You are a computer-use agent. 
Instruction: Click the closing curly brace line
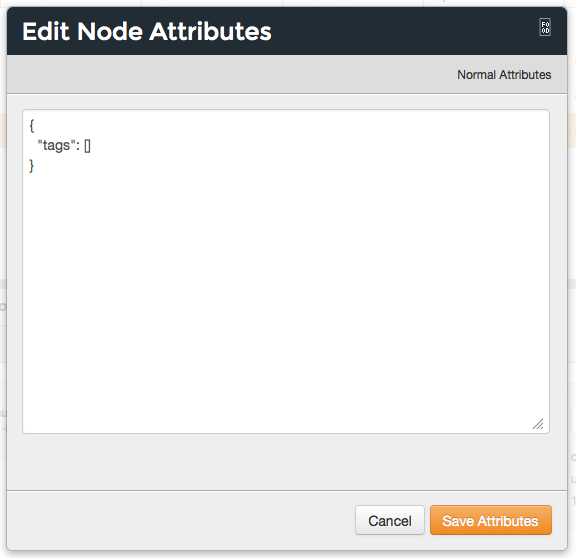click(x=32, y=166)
